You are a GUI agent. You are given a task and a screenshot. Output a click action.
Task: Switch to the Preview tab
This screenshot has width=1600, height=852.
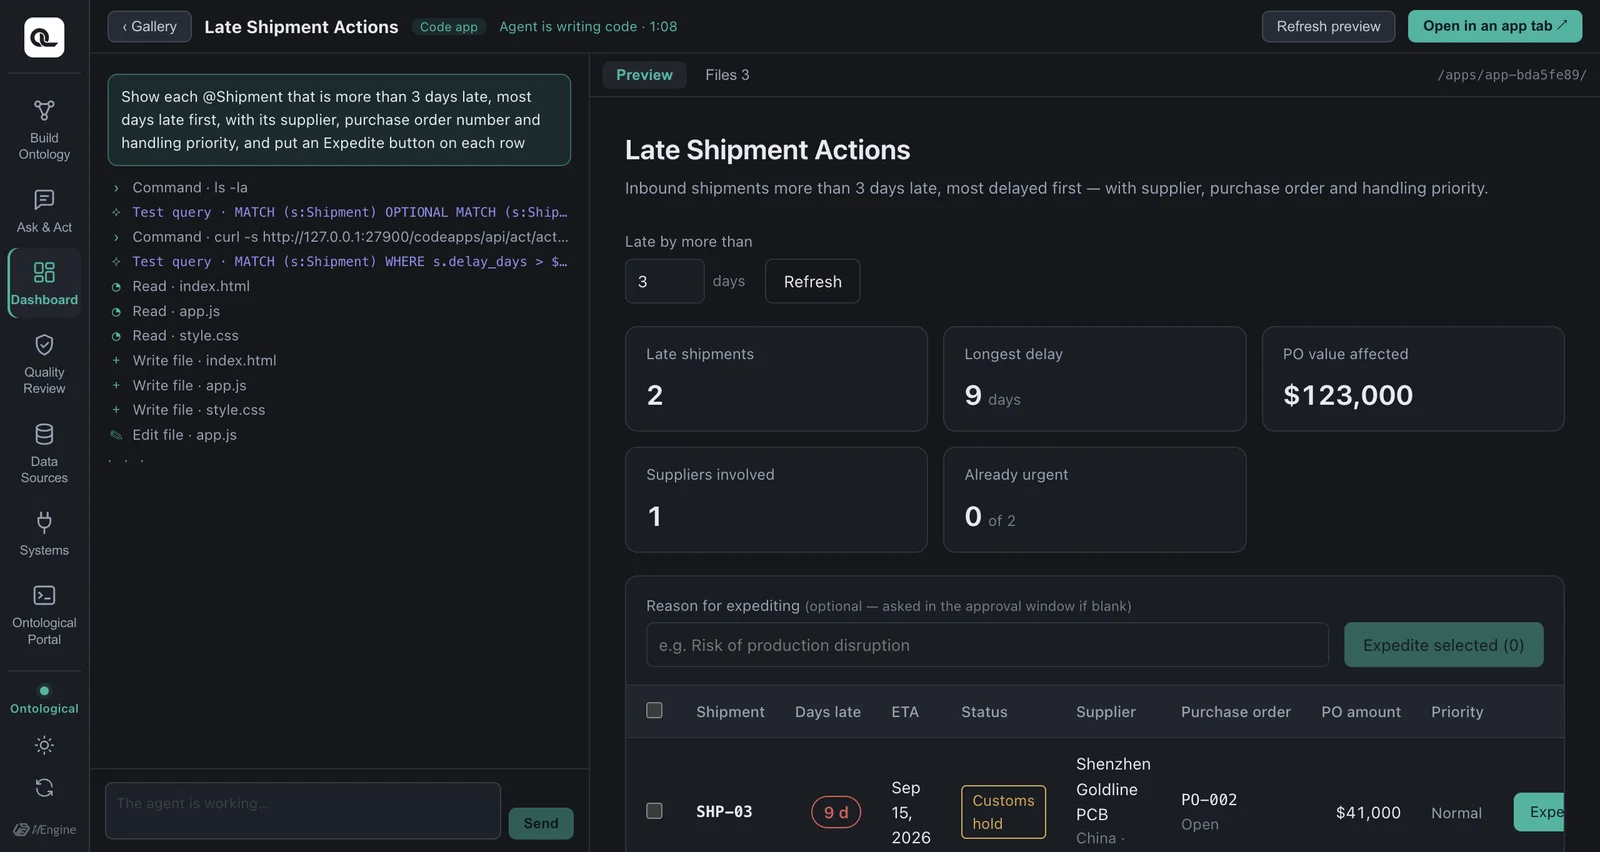tap(644, 75)
